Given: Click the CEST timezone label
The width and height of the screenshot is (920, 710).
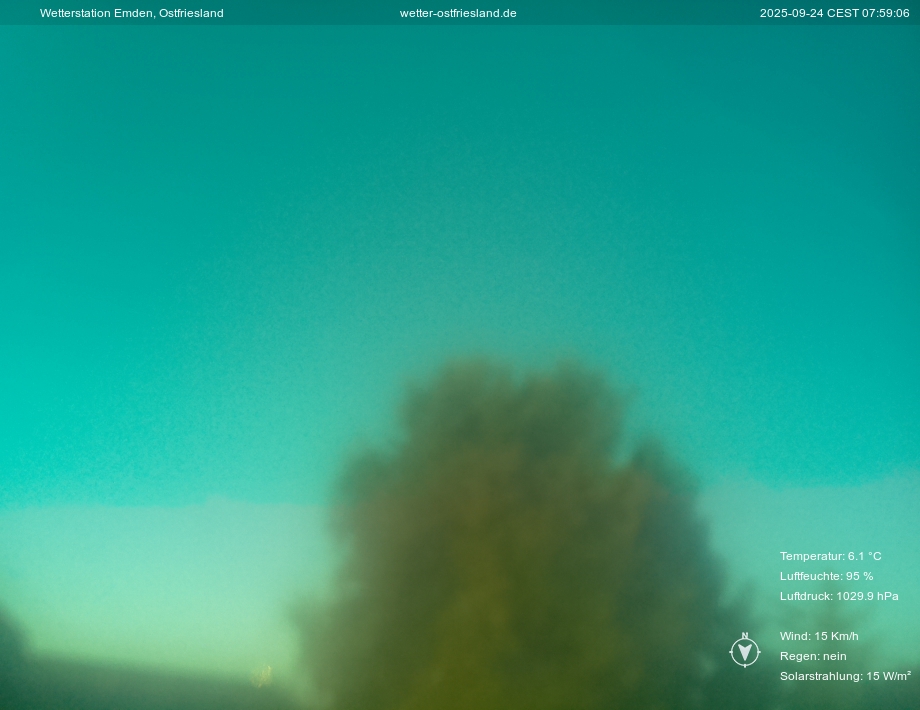Looking at the screenshot, I should [842, 13].
